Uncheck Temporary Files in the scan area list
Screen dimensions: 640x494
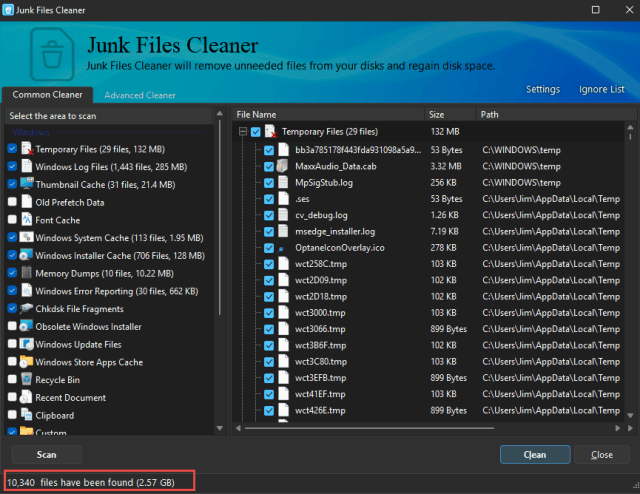(x=12, y=148)
